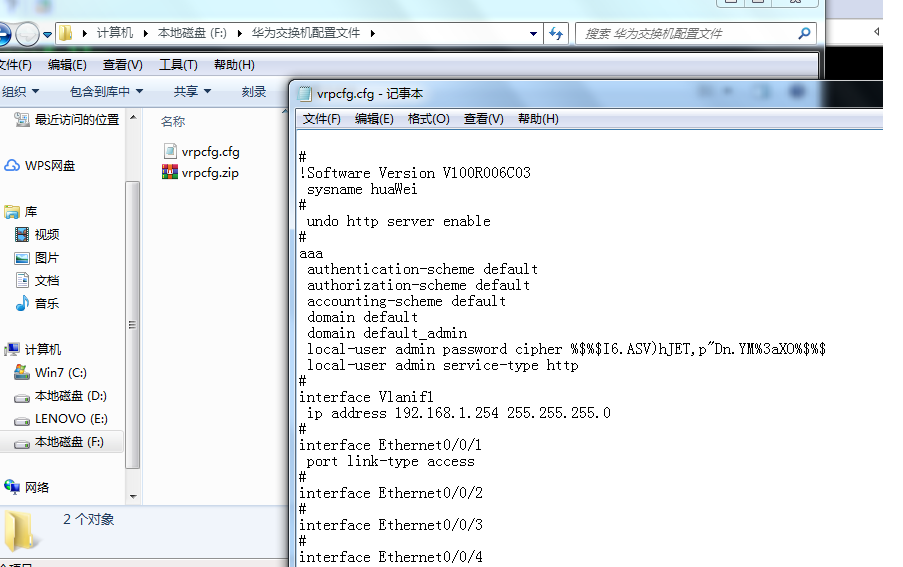Click the 'local-user admin service-type http' line

pyautogui.click(x=442, y=366)
